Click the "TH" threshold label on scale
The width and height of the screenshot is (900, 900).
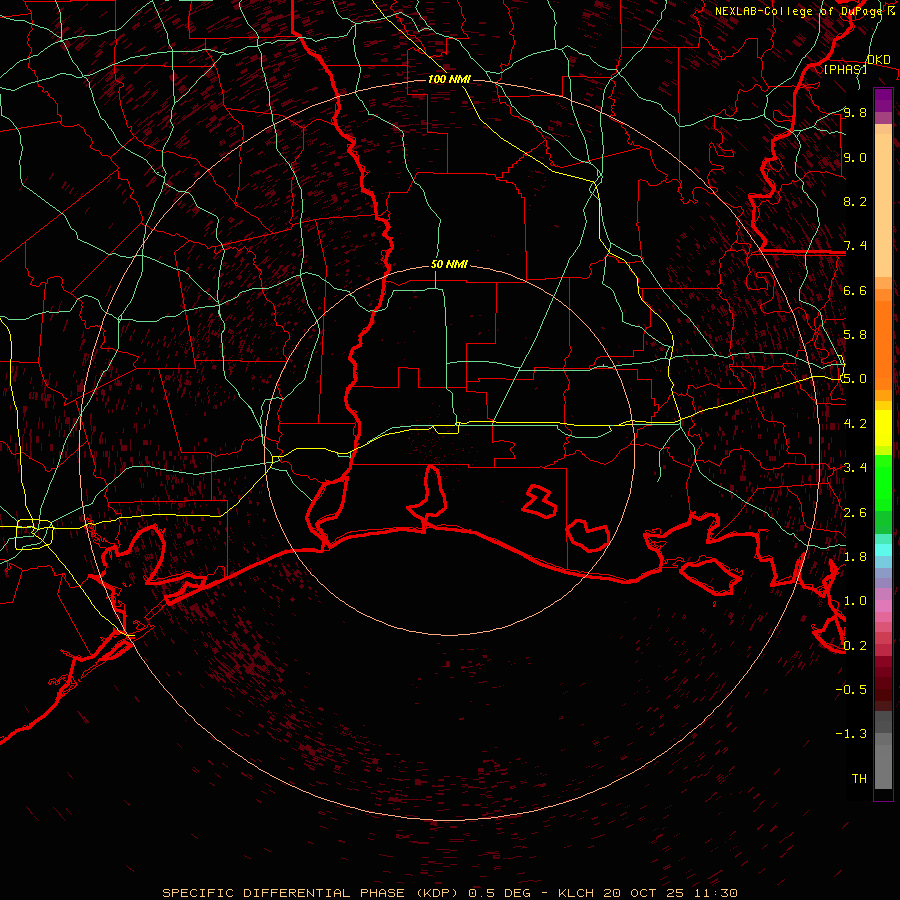coord(859,778)
